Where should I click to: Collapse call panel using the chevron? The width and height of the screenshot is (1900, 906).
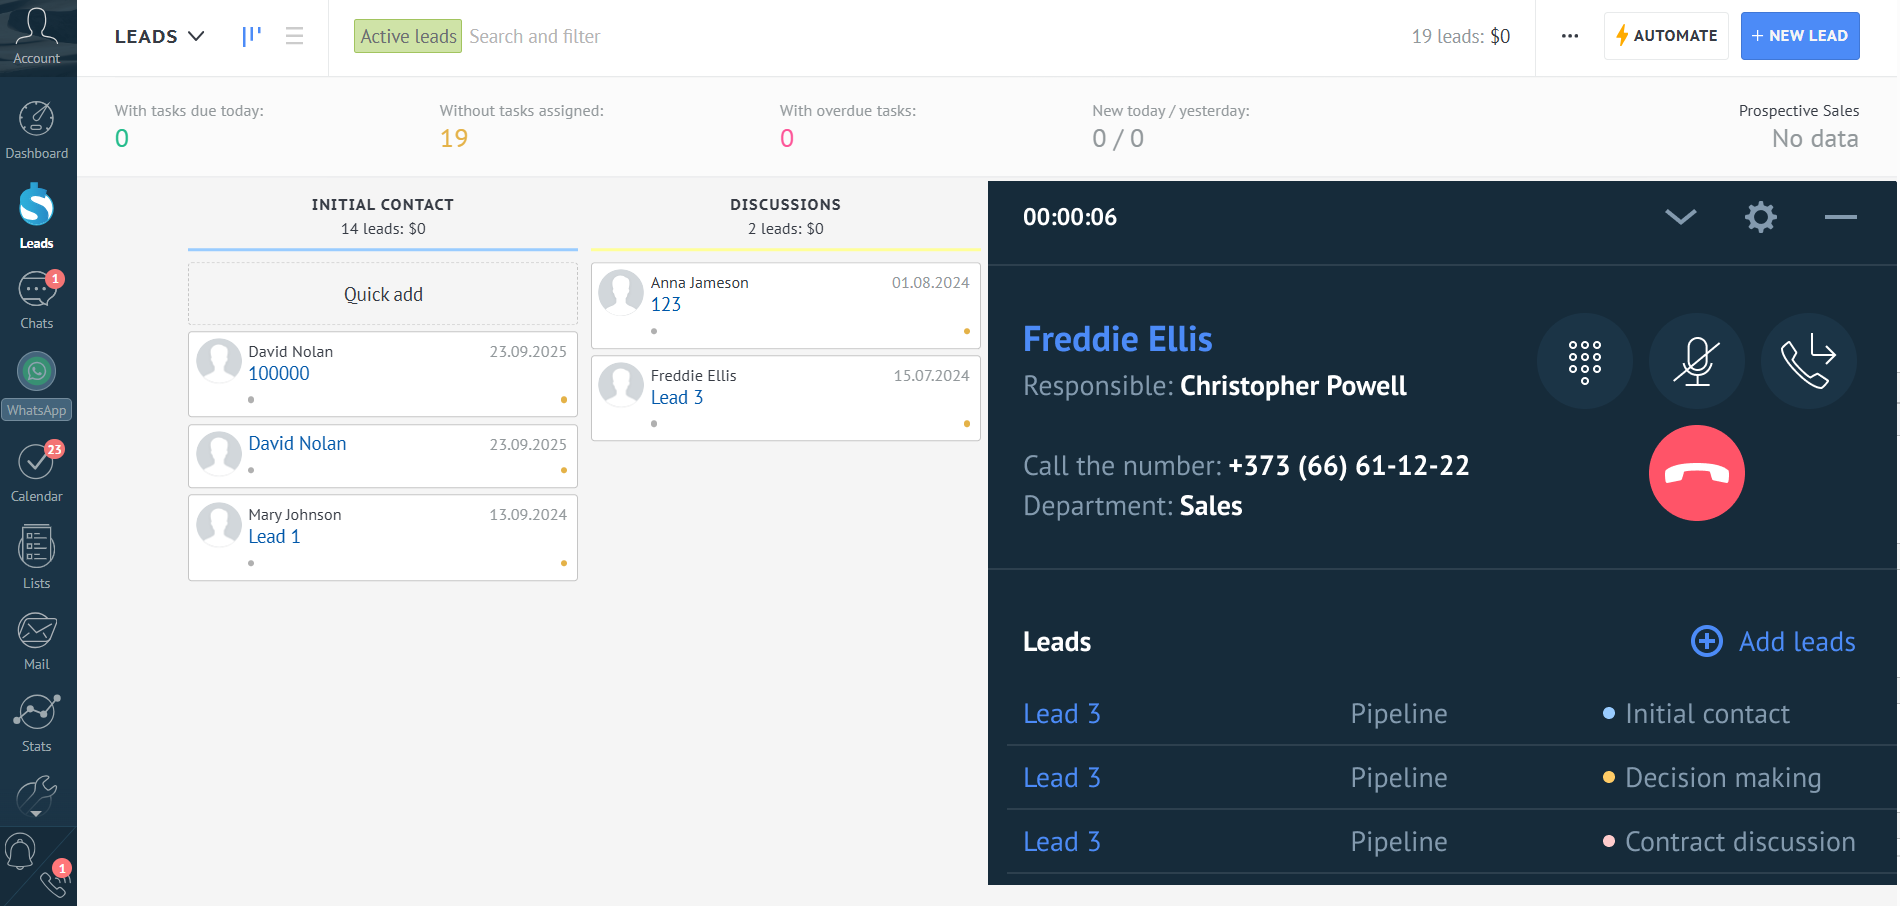point(1680,217)
